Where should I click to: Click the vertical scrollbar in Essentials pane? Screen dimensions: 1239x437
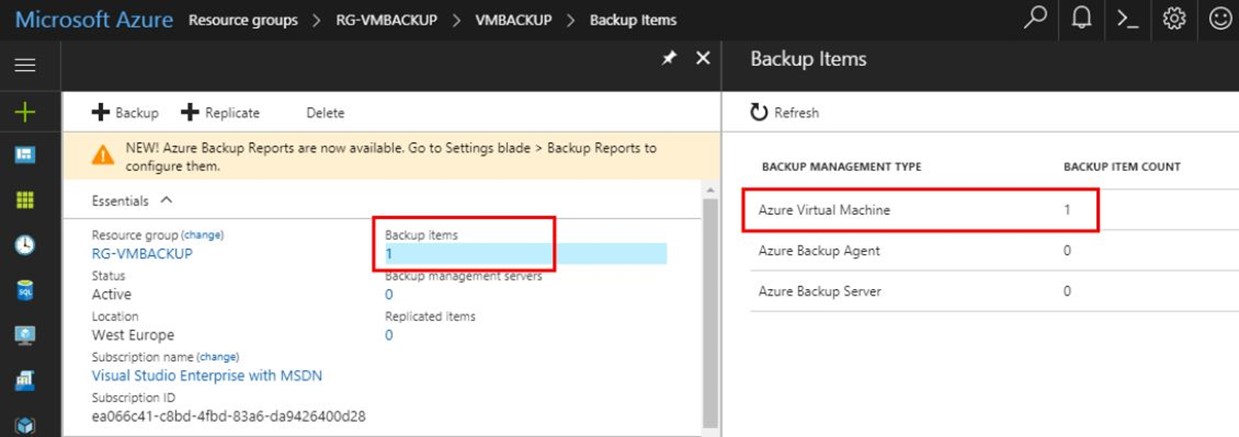click(711, 312)
